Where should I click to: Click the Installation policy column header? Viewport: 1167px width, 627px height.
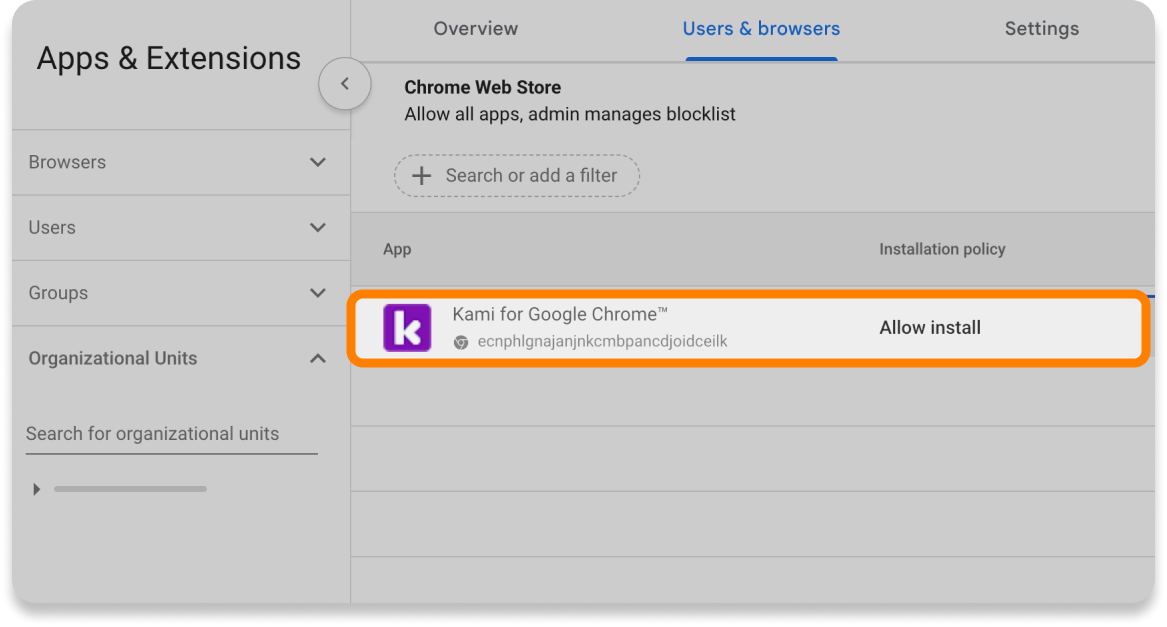[x=942, y=249]
